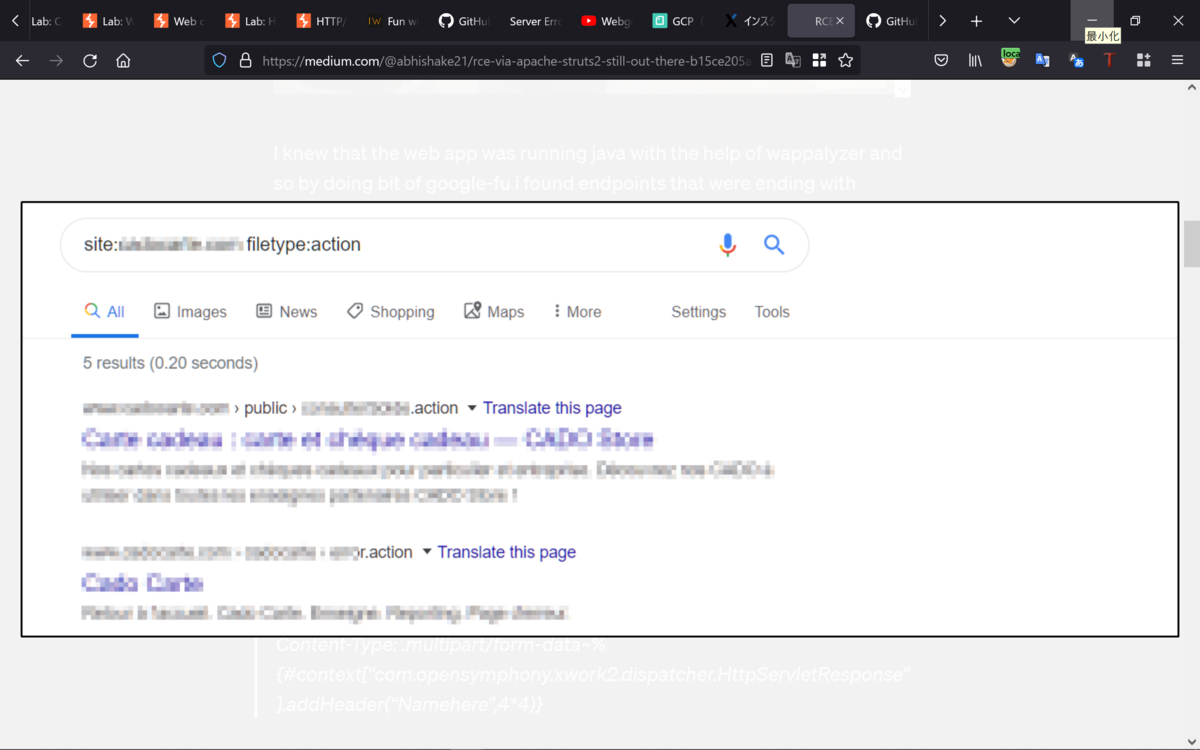This screenshot has height=750, width=1200.
Task: Go back to the previous page
Action: tap(22, 61)
